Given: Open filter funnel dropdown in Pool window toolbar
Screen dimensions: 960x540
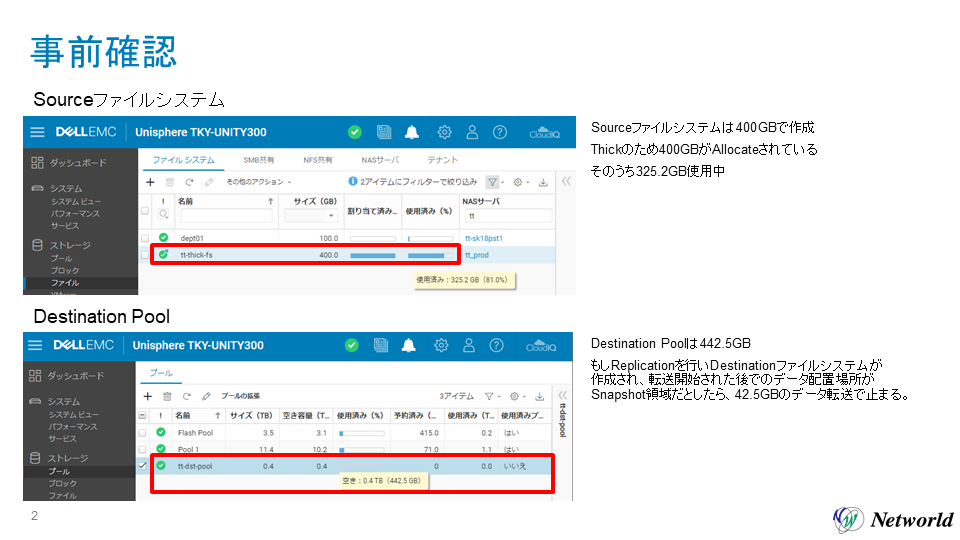Looking at the screenshot, I should pyautogui.click(x=492, y=396).
